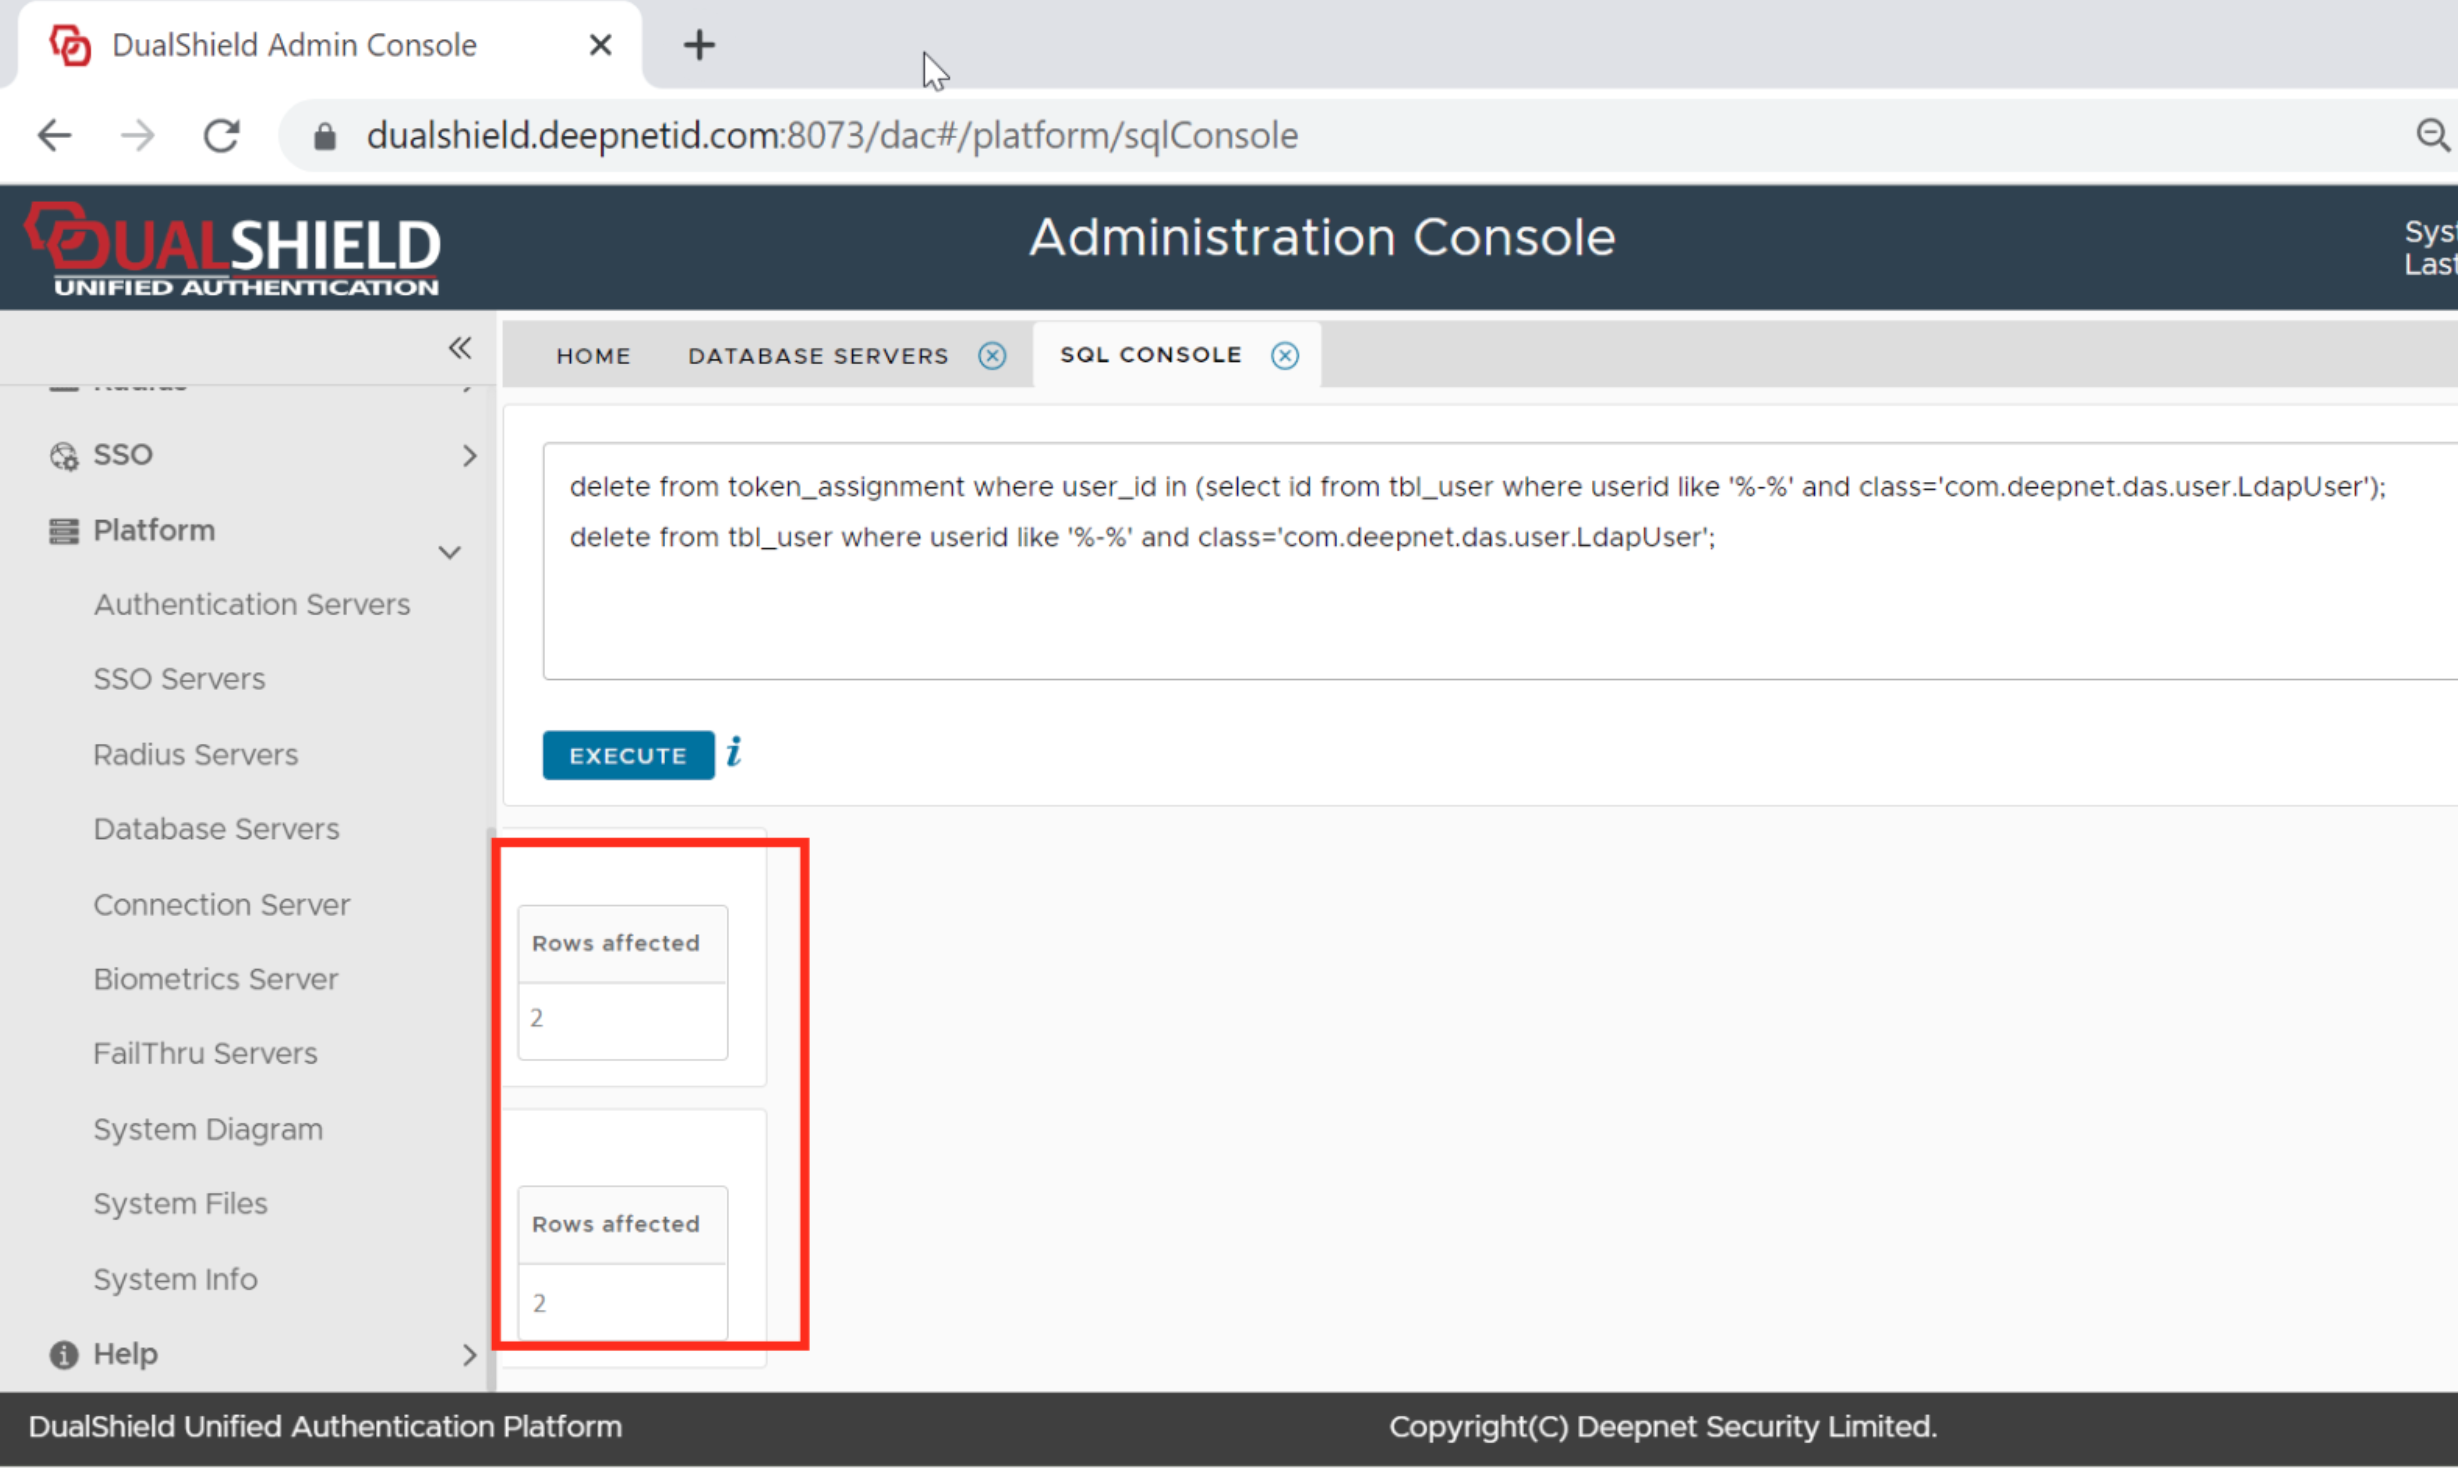
Task: Open Radius Servers in sidebar
Action: click(196, 755)
